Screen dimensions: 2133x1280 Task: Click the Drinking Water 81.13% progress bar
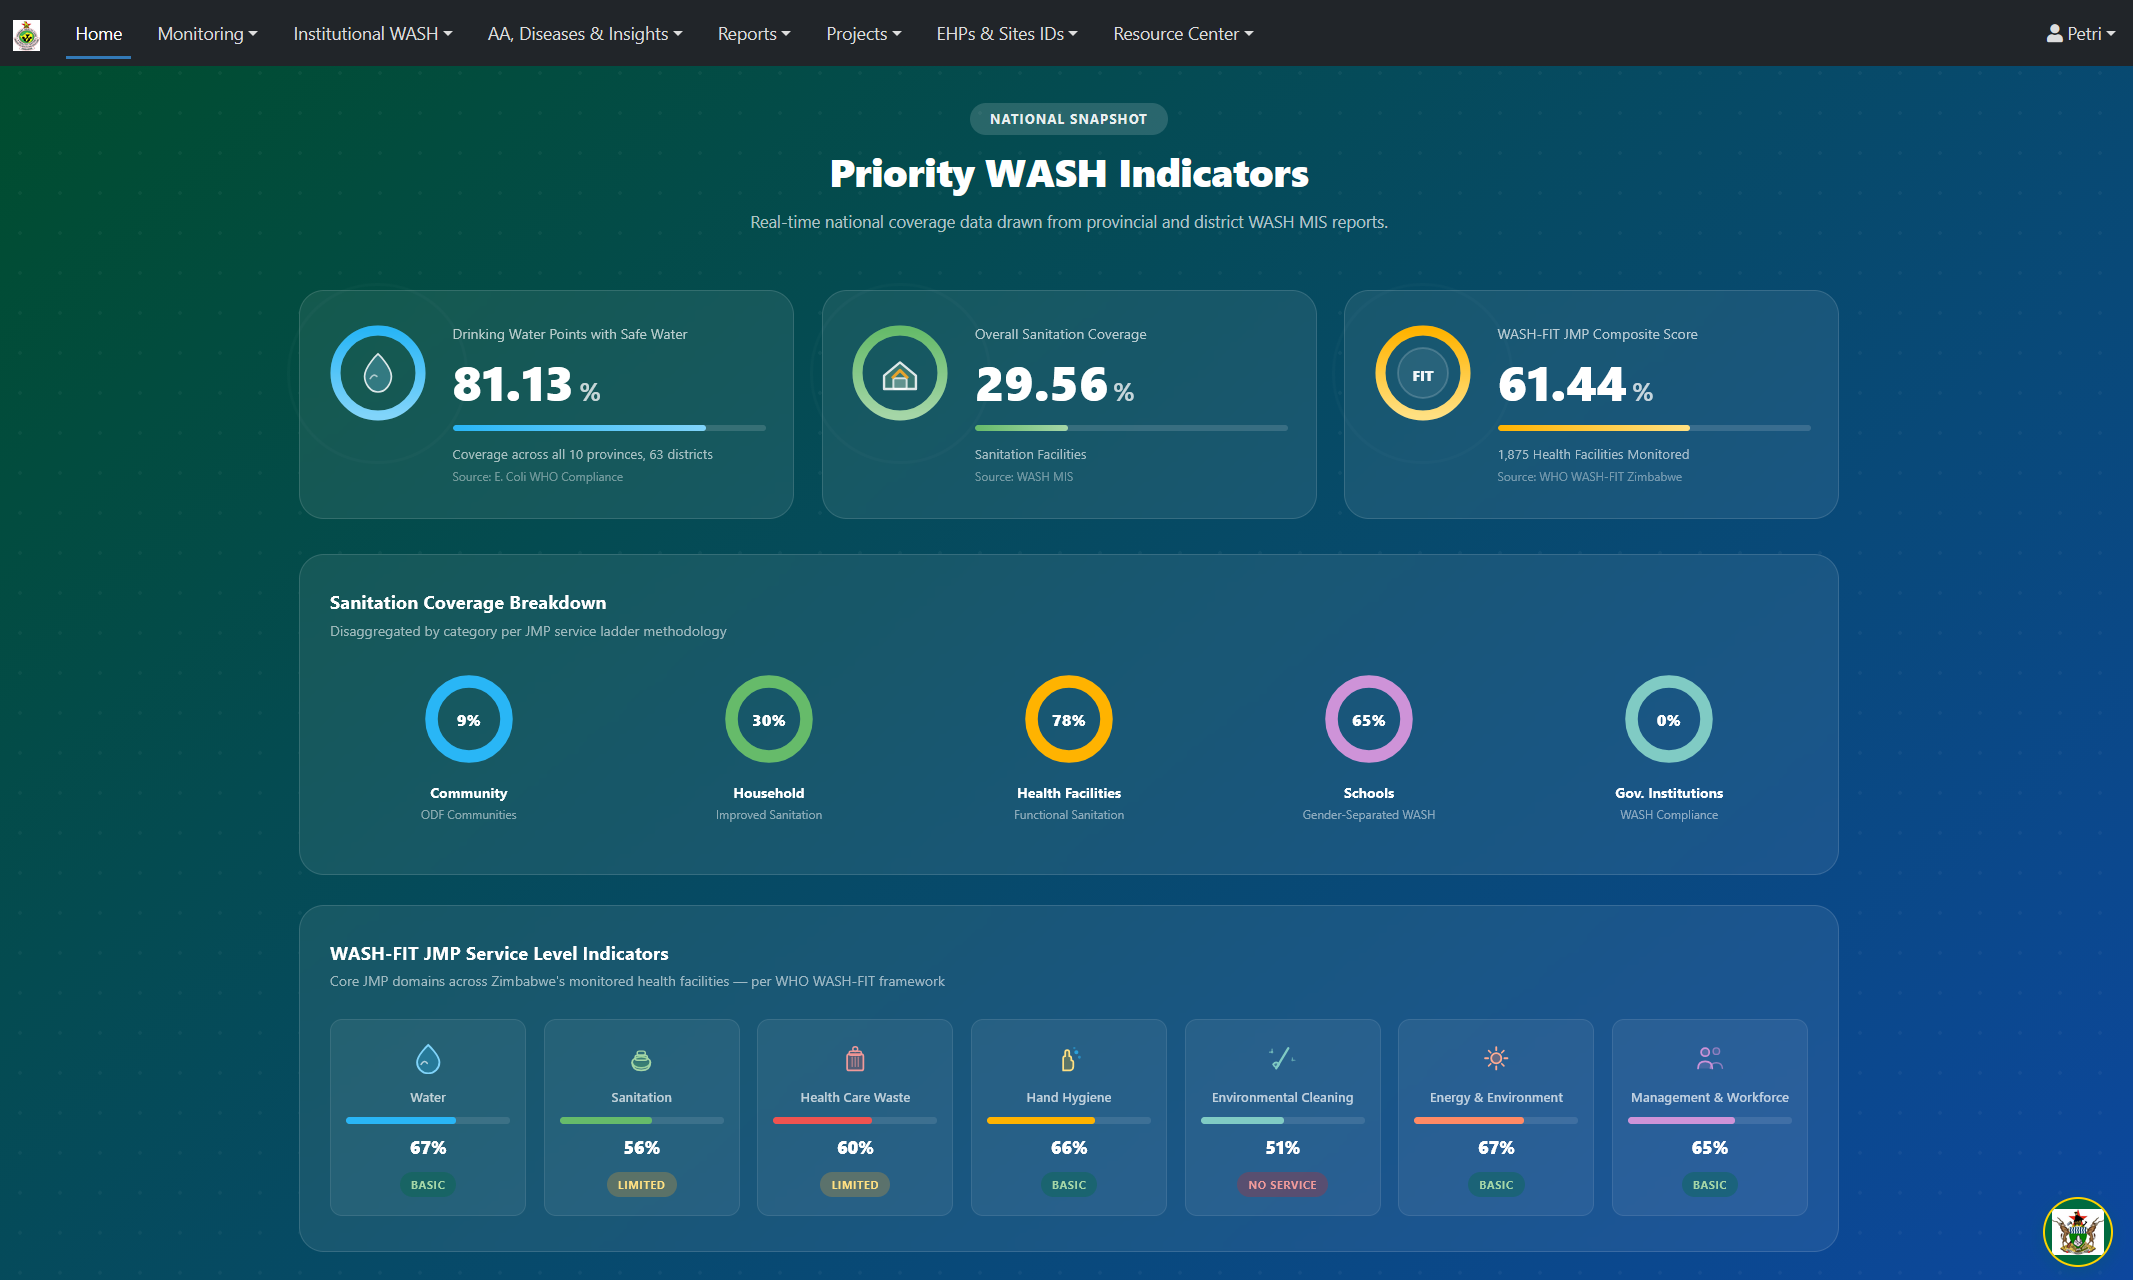coord(609,428)
